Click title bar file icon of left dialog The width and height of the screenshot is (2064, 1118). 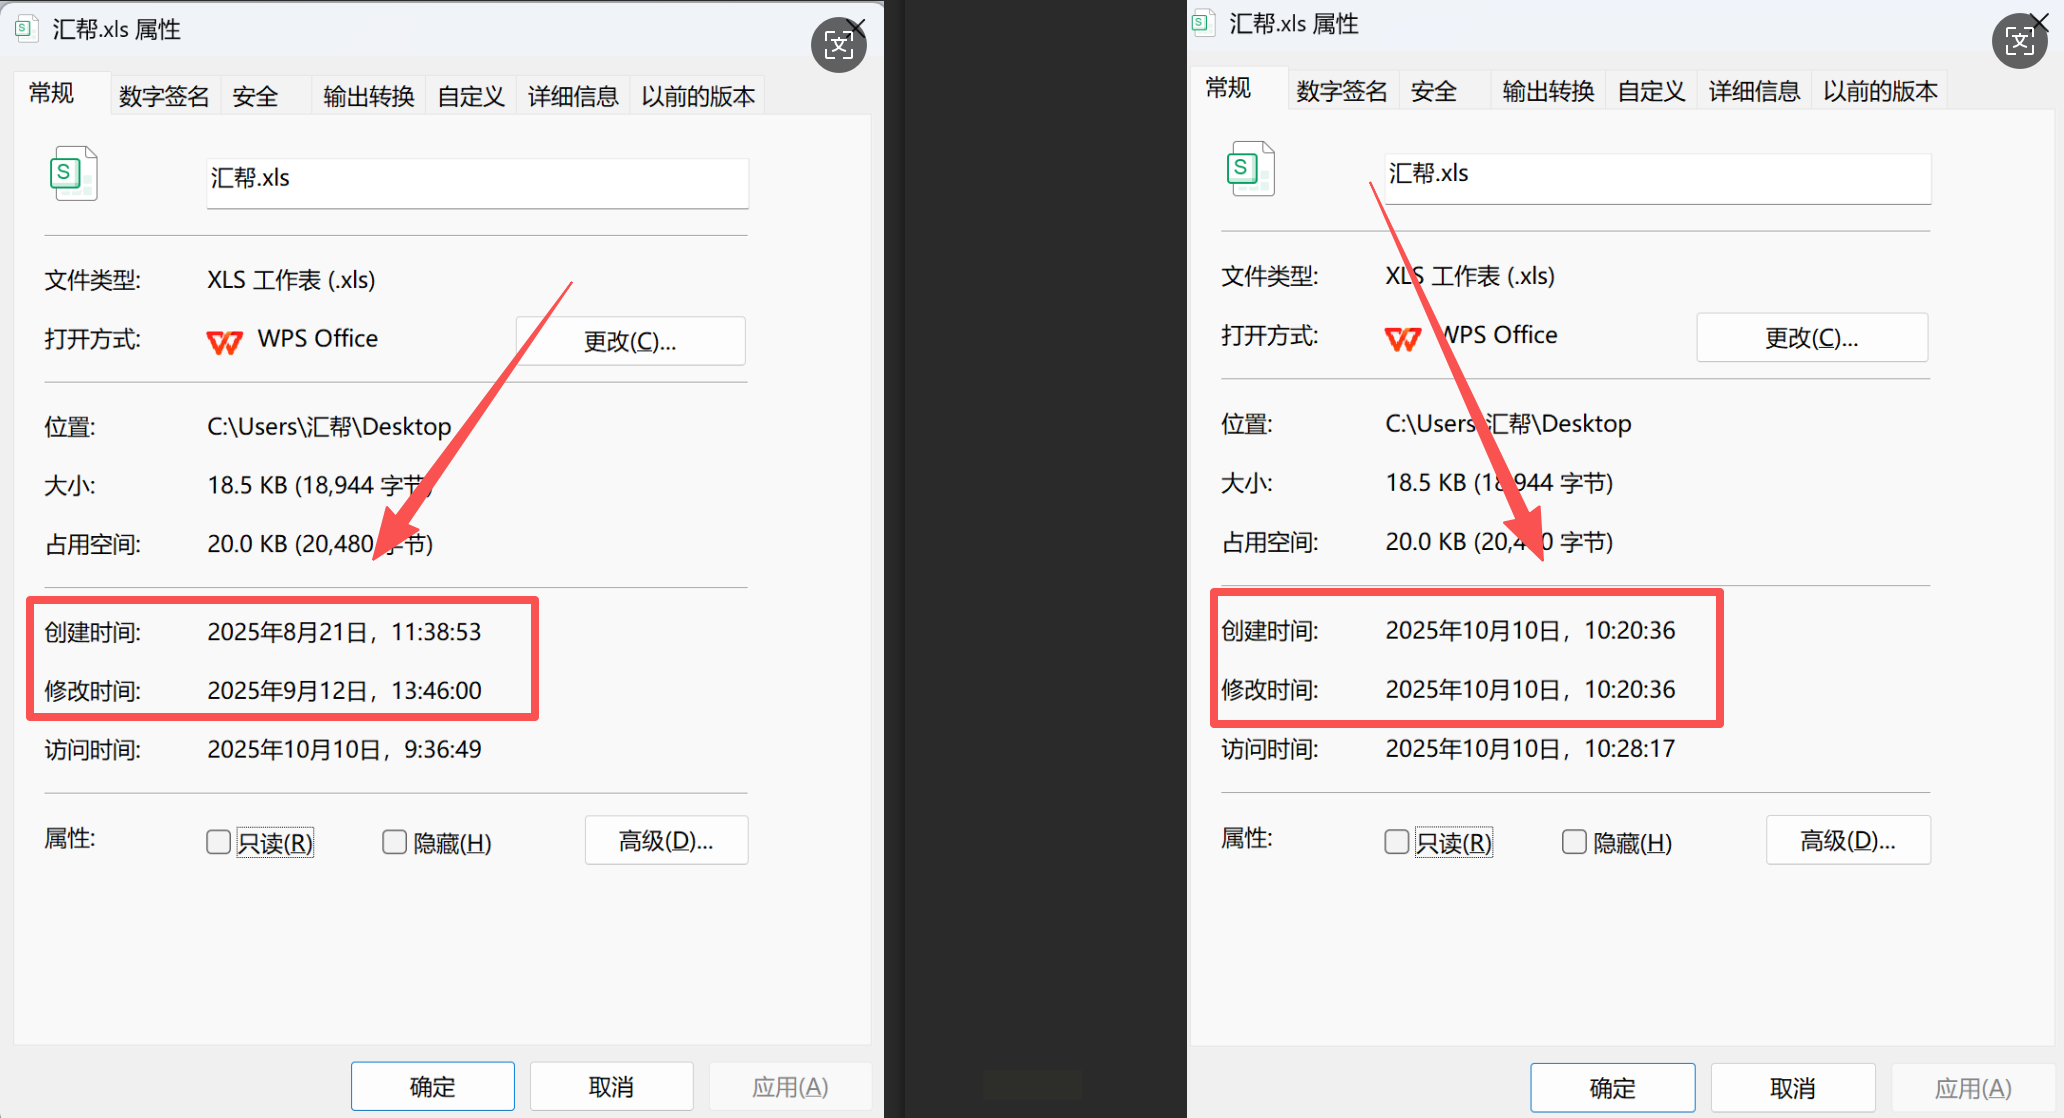coord(26,29)
